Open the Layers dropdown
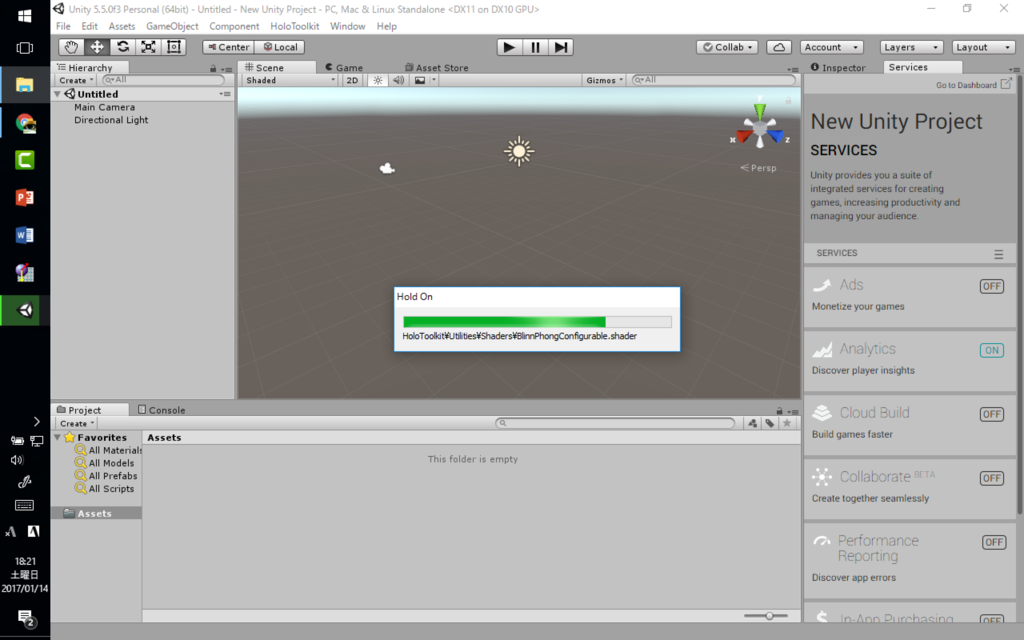This screenshot has width=1024, height=640. tap(911, 47)
